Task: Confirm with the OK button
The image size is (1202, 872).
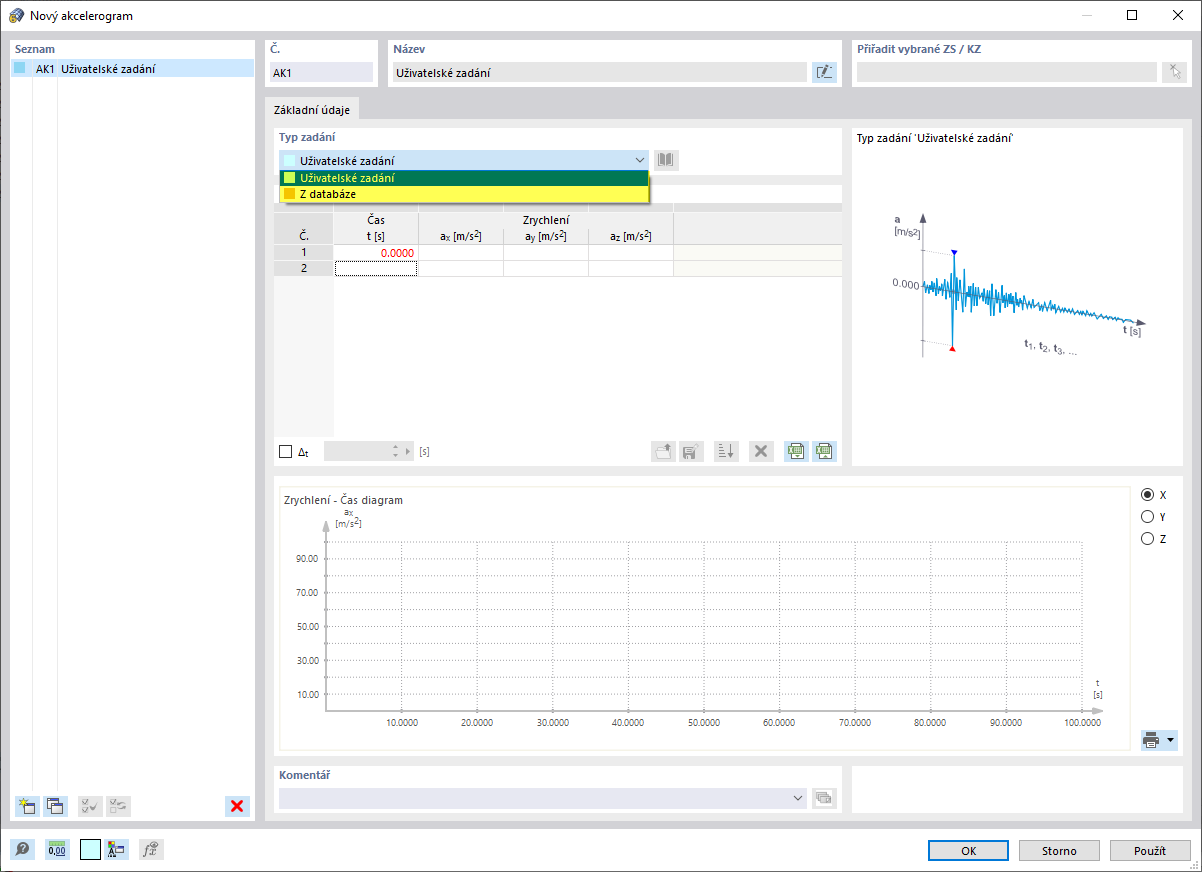Action: pyautogui.click(x=968, y=851)
